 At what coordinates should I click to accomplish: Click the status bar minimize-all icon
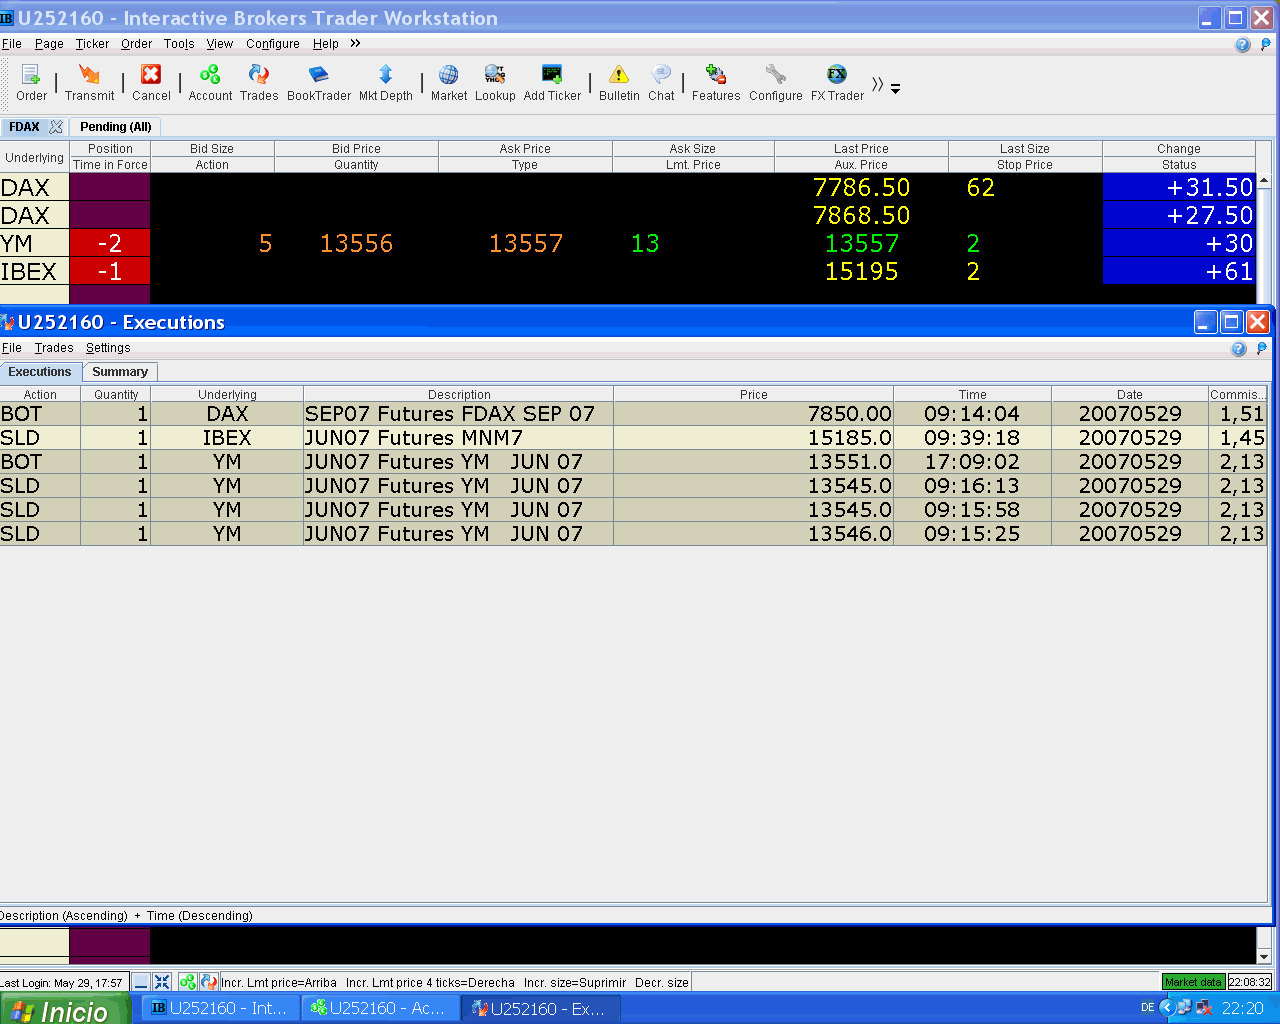(141, 982)
